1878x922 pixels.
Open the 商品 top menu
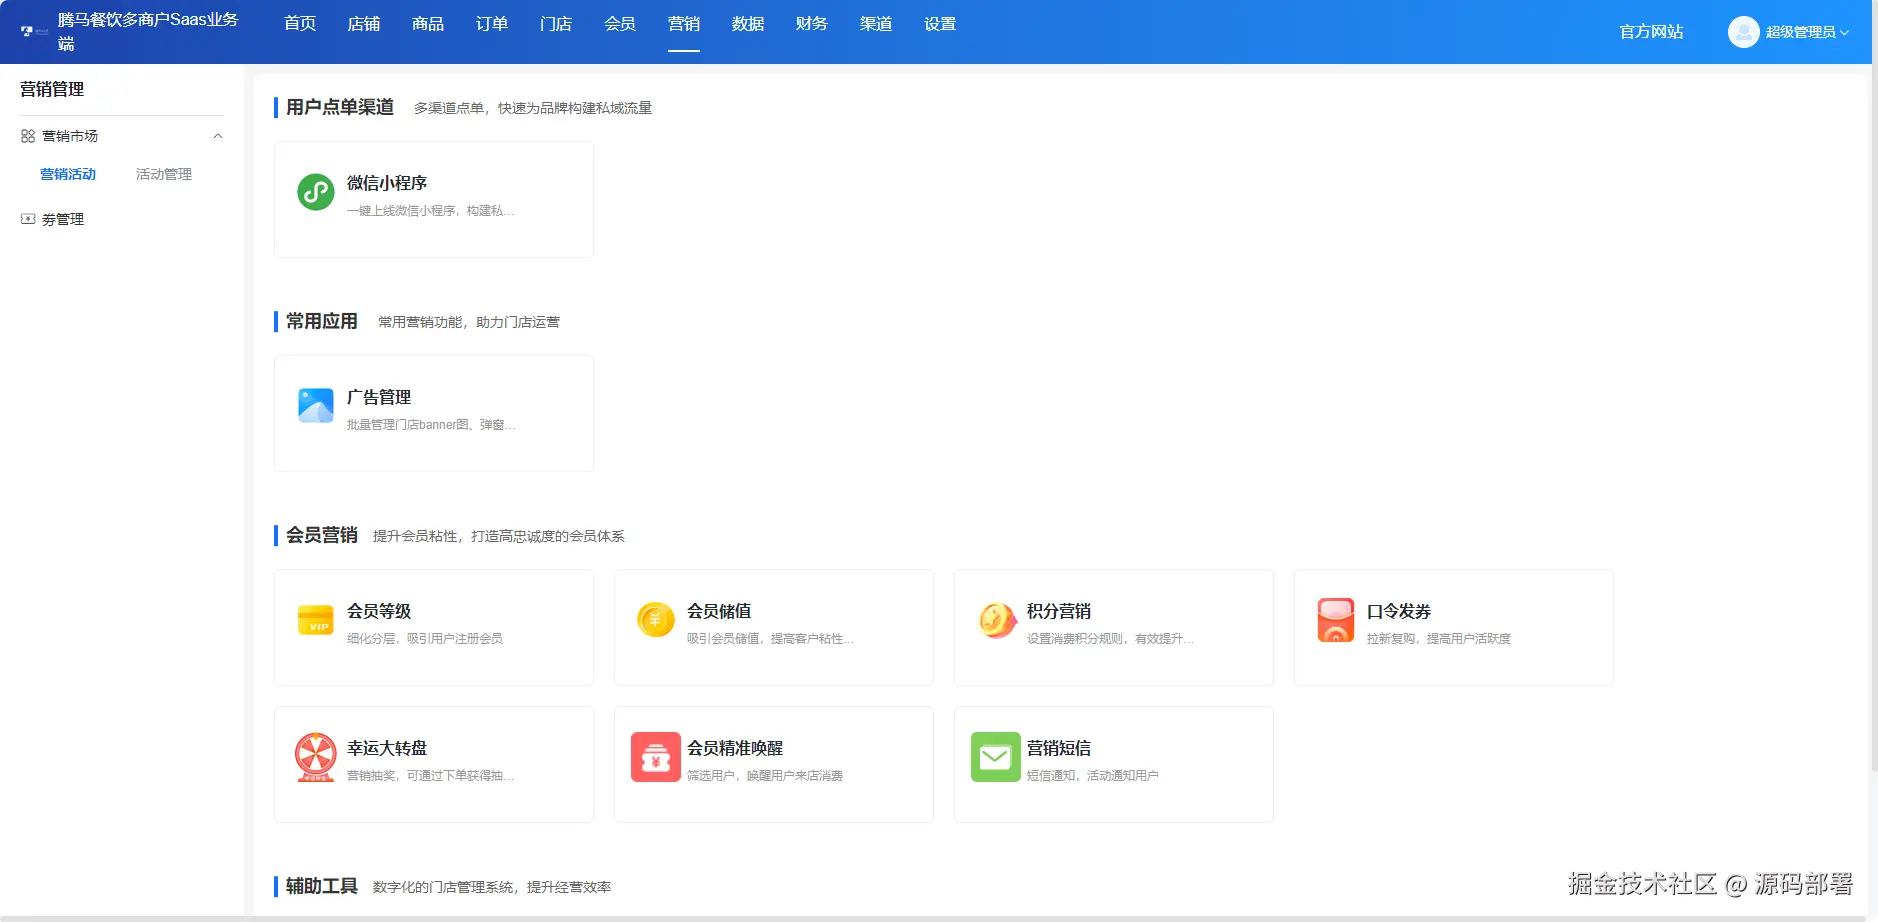[428, 24]
